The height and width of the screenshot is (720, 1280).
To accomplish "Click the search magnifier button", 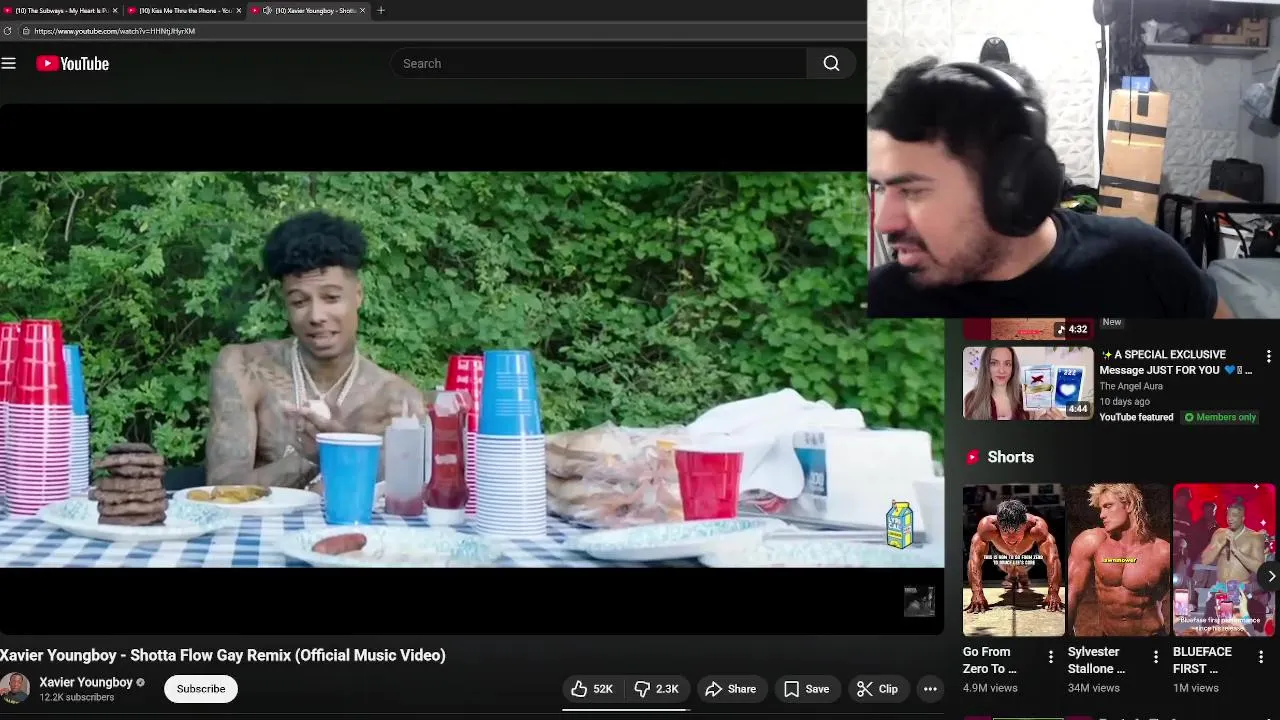I will (831, 63).
